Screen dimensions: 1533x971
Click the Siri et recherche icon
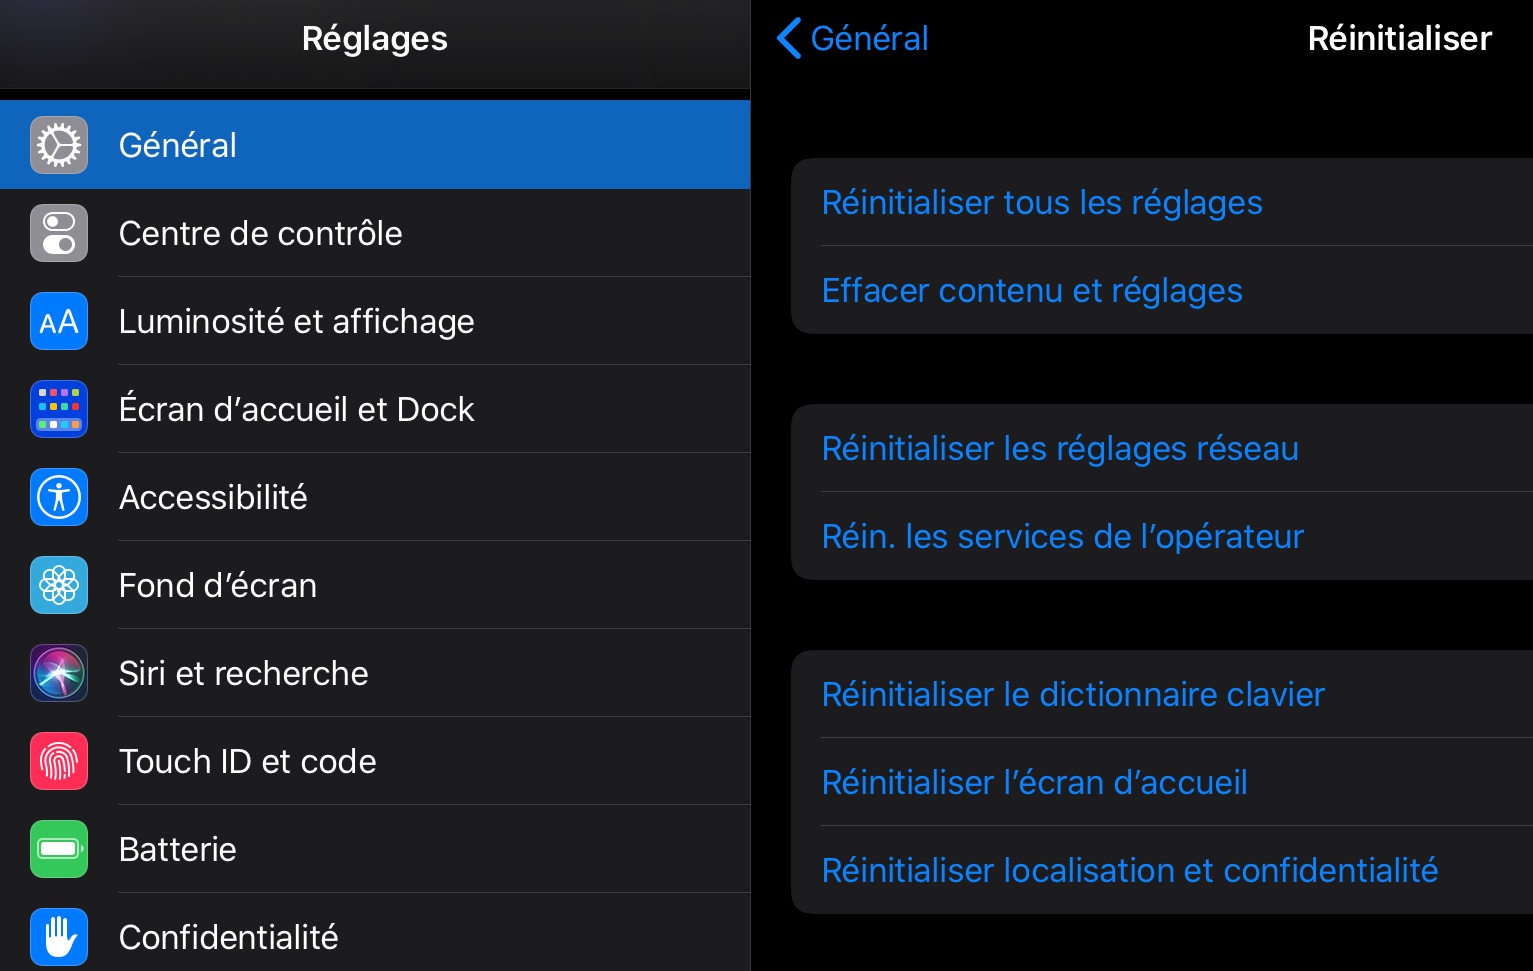(59, 673)
